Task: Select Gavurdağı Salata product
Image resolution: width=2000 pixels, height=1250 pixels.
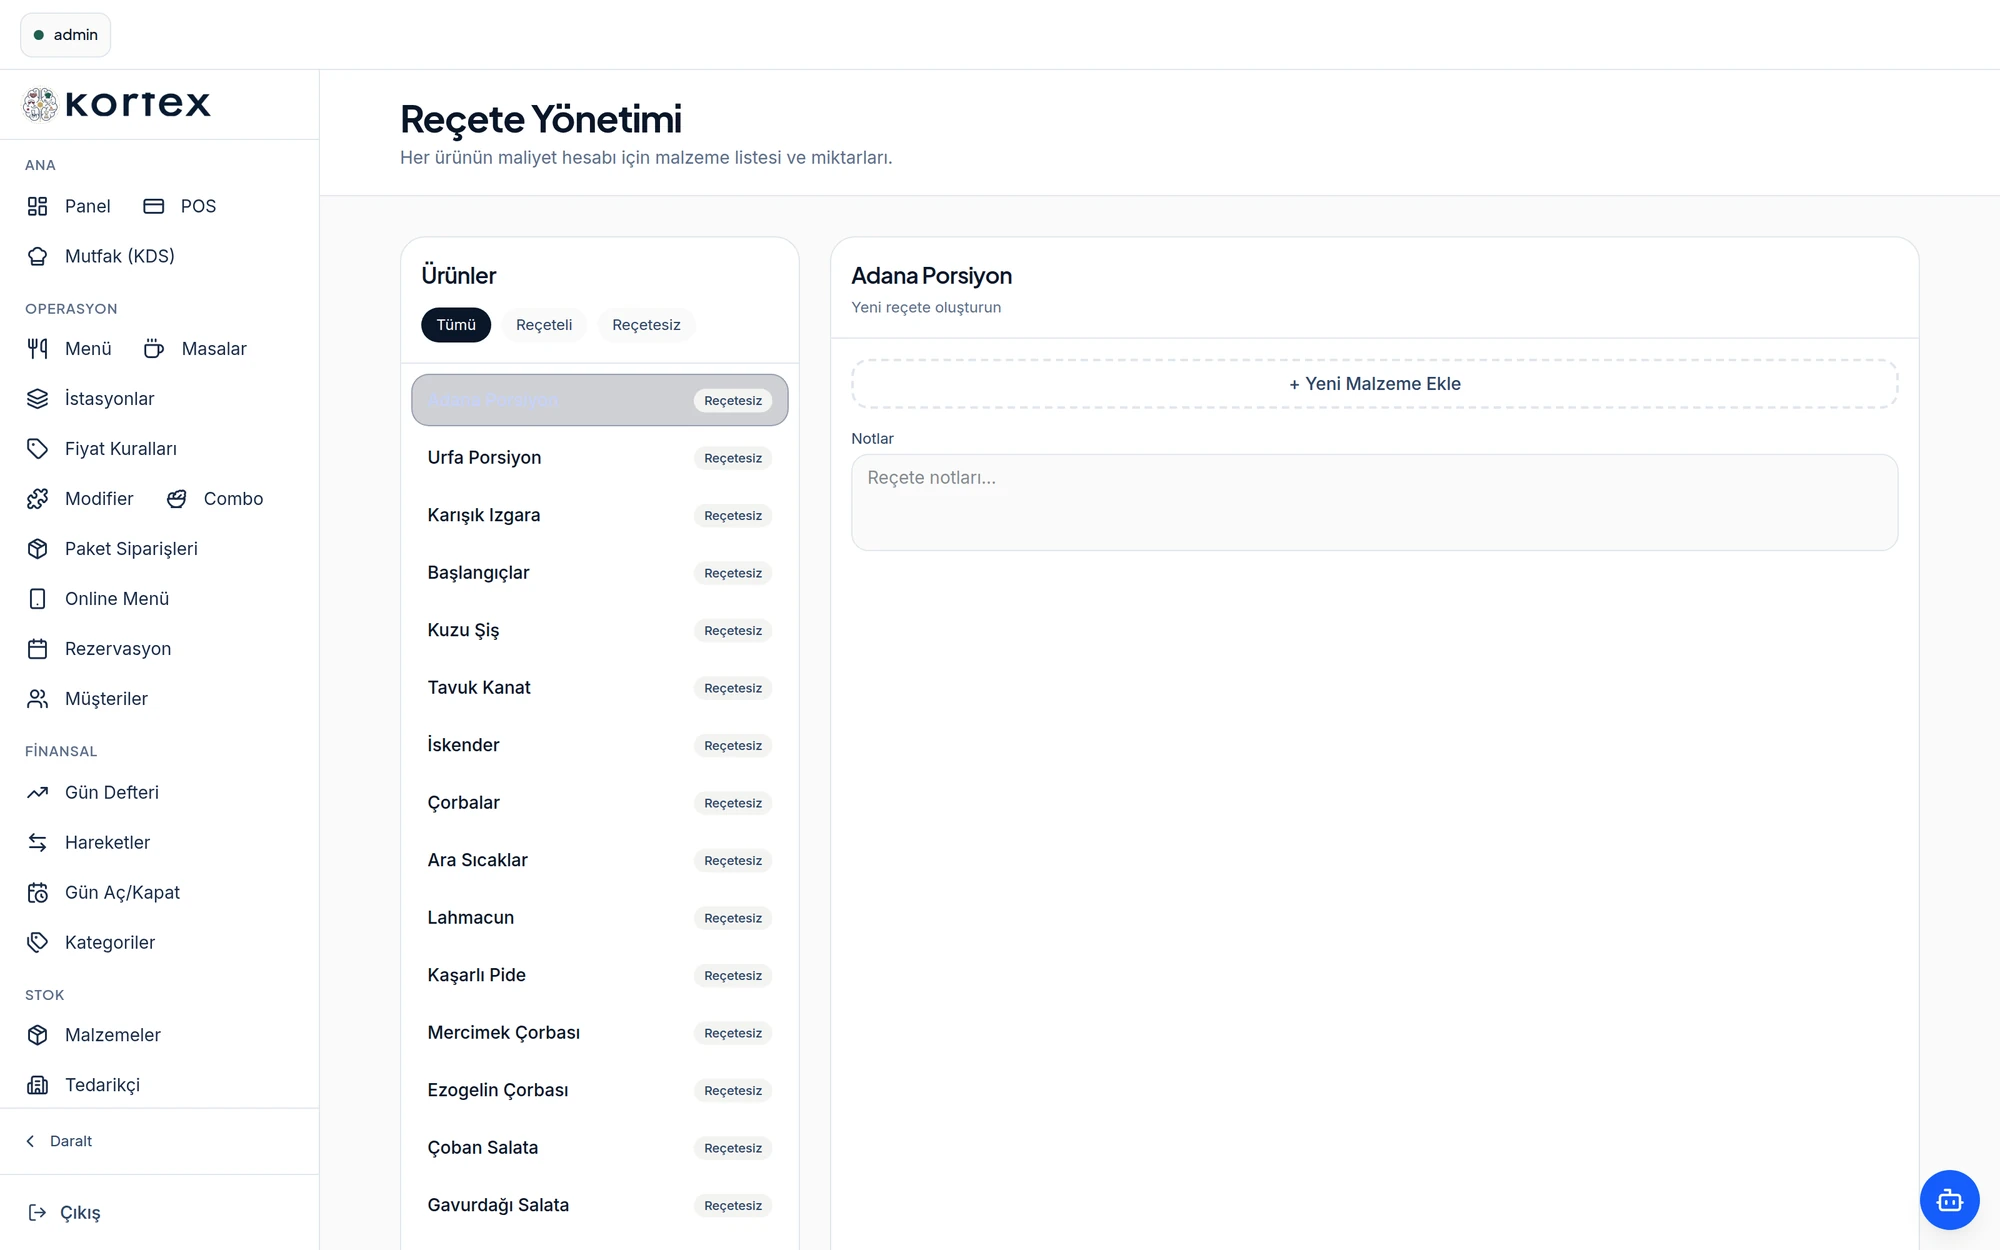Action: pyautogui.click(x=600, y=1205)
